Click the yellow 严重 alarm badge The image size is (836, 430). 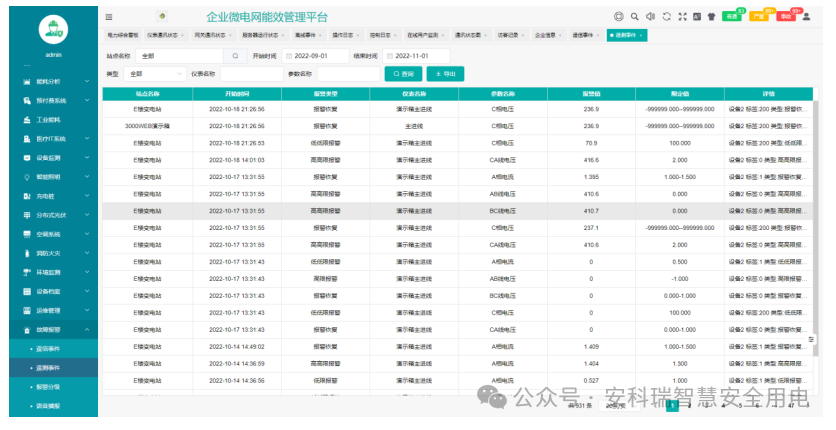click(x=759, y=17)
